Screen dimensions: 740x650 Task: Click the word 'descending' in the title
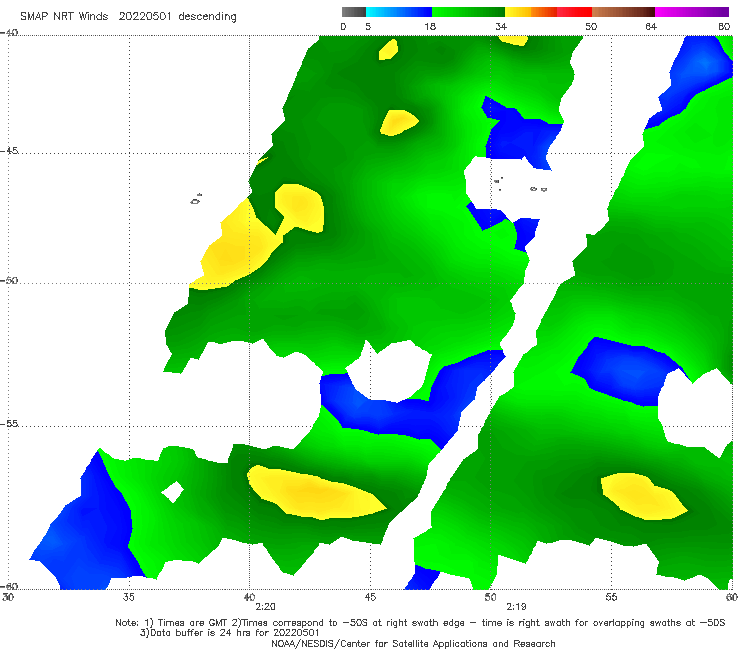[208, 17]
